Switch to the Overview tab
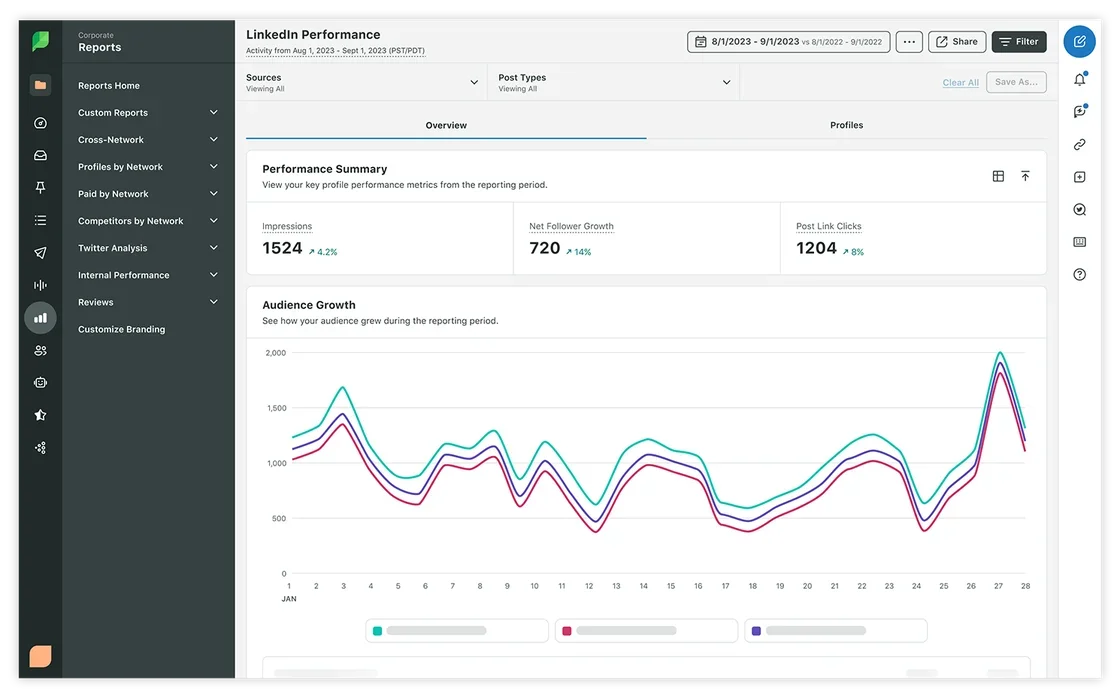 click(x=446, y=125)
